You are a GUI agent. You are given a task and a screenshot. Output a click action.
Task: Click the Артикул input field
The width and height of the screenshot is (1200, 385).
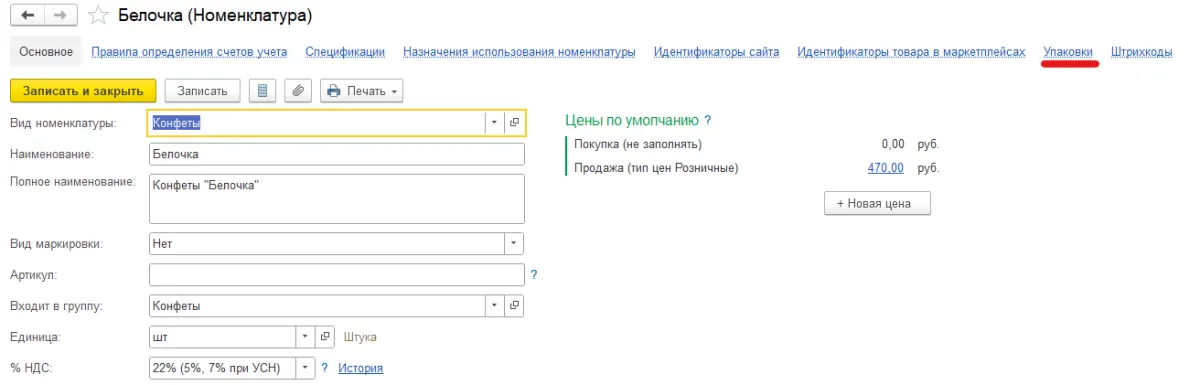(336, 274)
